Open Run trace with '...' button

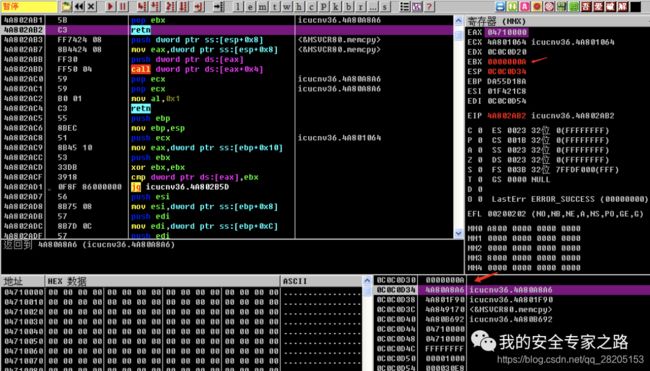[373, 6]
